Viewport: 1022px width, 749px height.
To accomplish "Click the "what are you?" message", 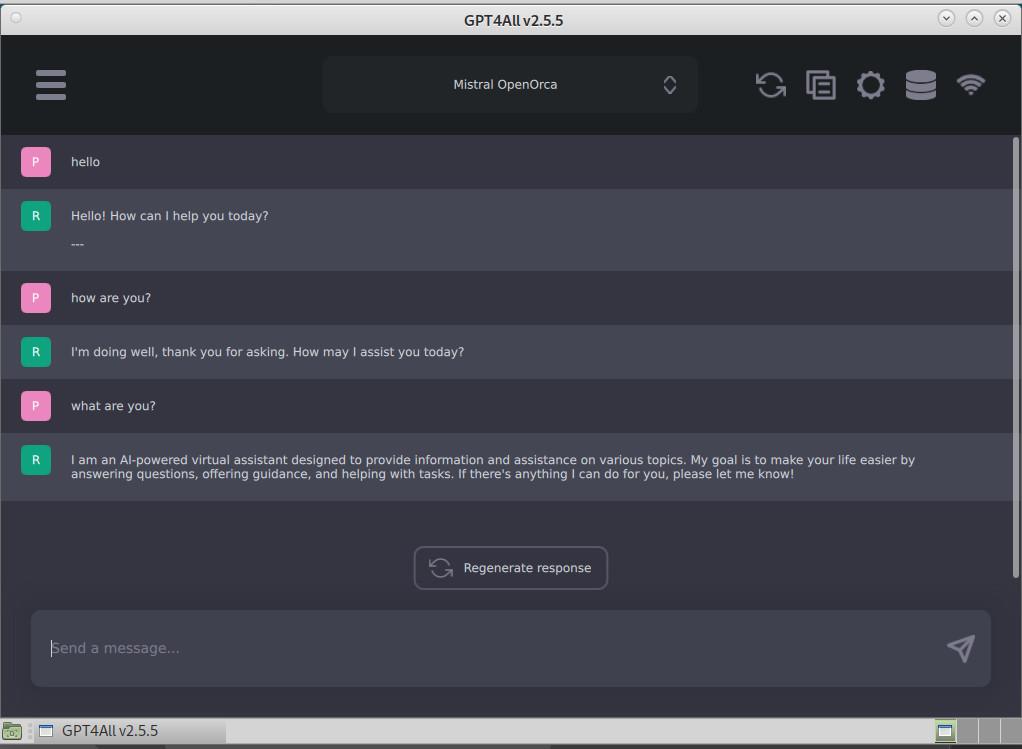I will coord(113,406).
